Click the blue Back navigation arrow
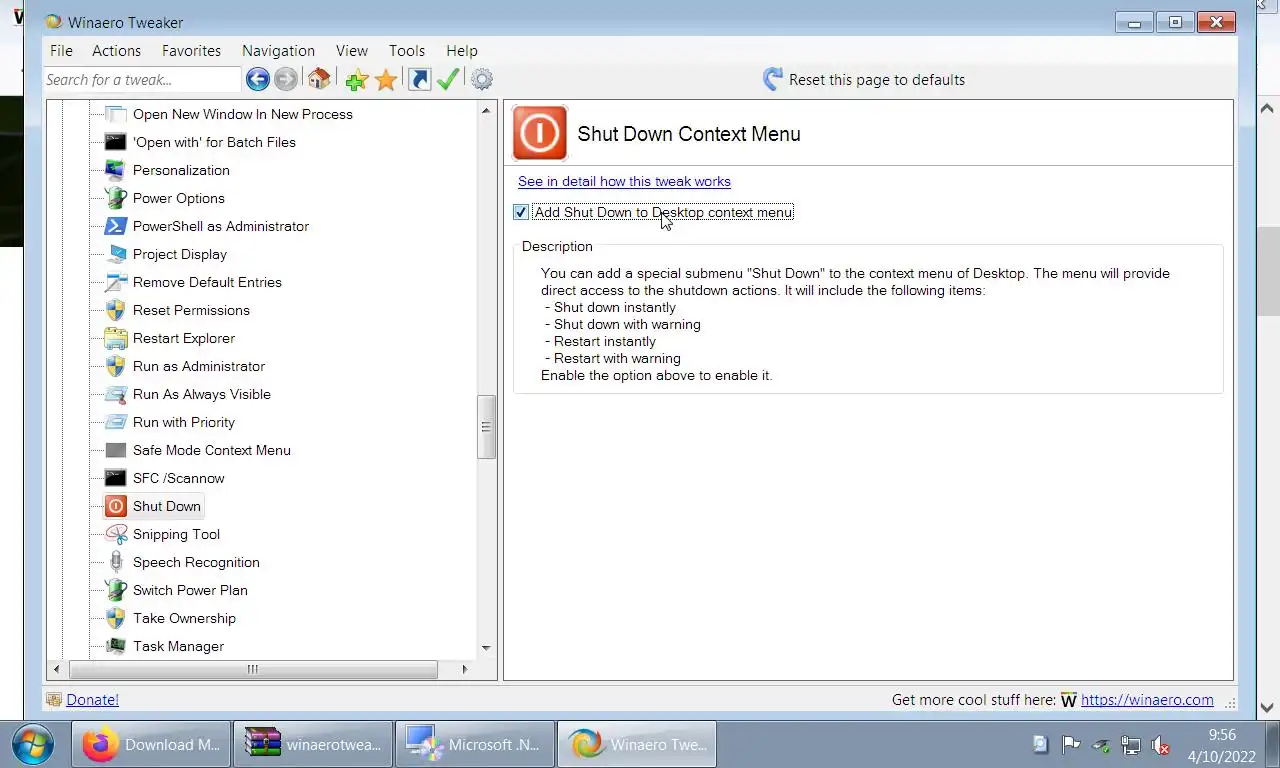Screen dimensions: 1280x768 click(257, 79)
